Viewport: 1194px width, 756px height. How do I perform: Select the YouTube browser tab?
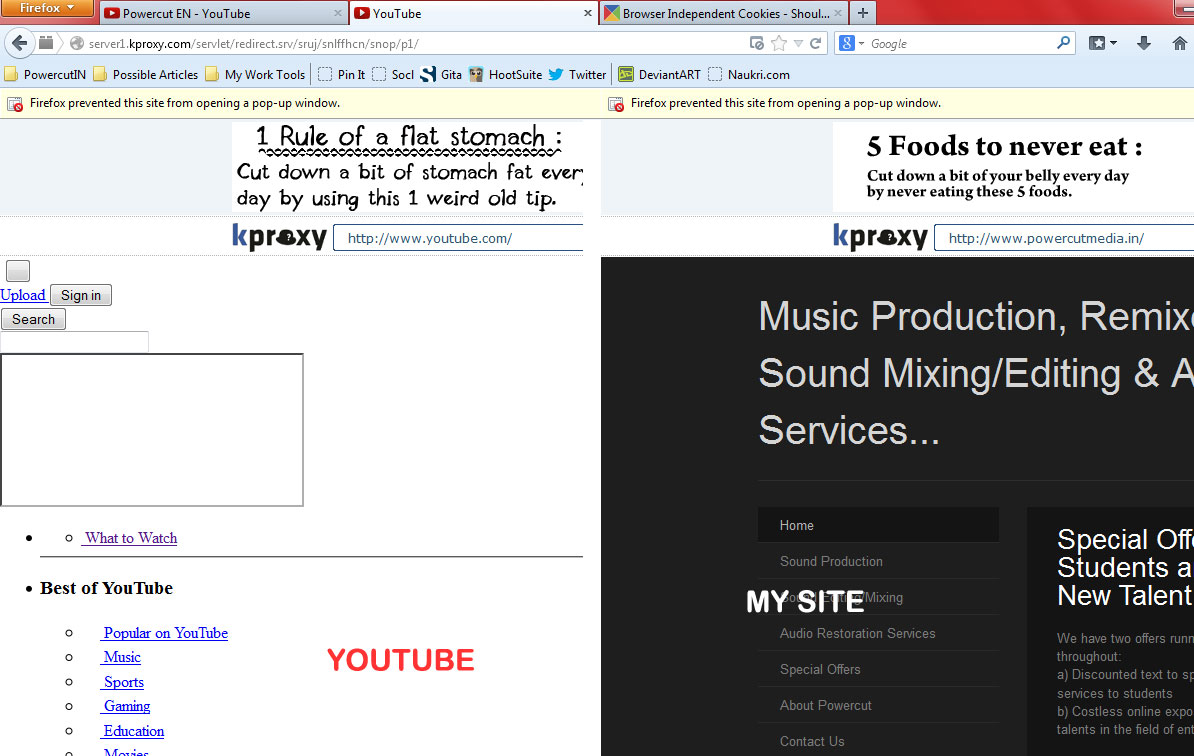click(473, 13)
